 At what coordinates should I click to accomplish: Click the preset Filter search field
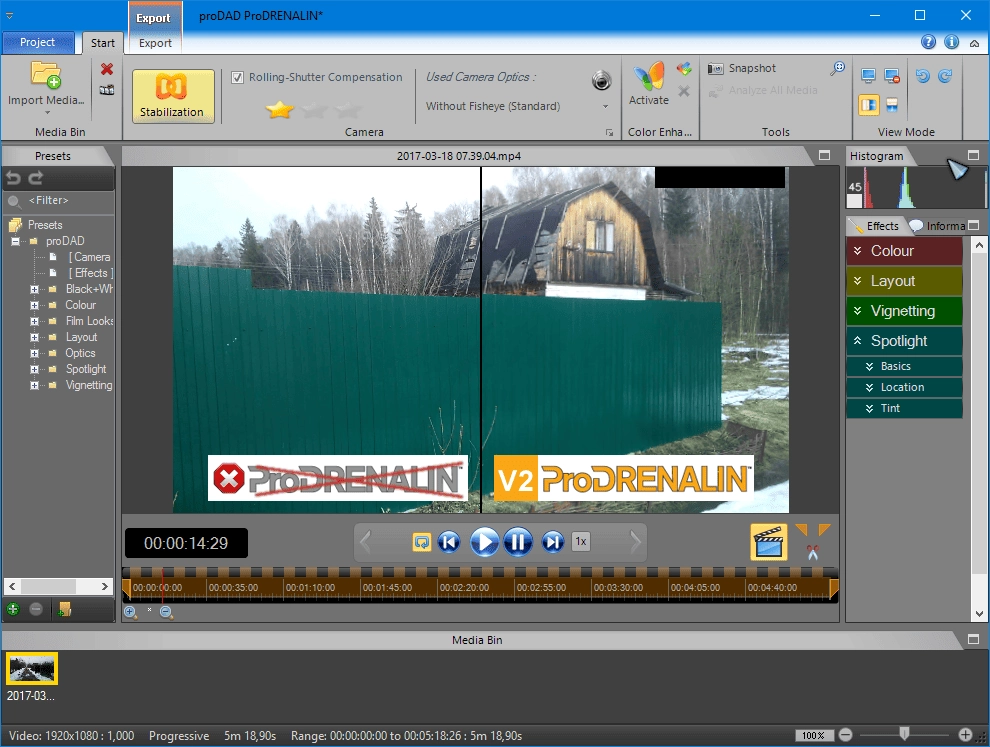tap(58, 201)
